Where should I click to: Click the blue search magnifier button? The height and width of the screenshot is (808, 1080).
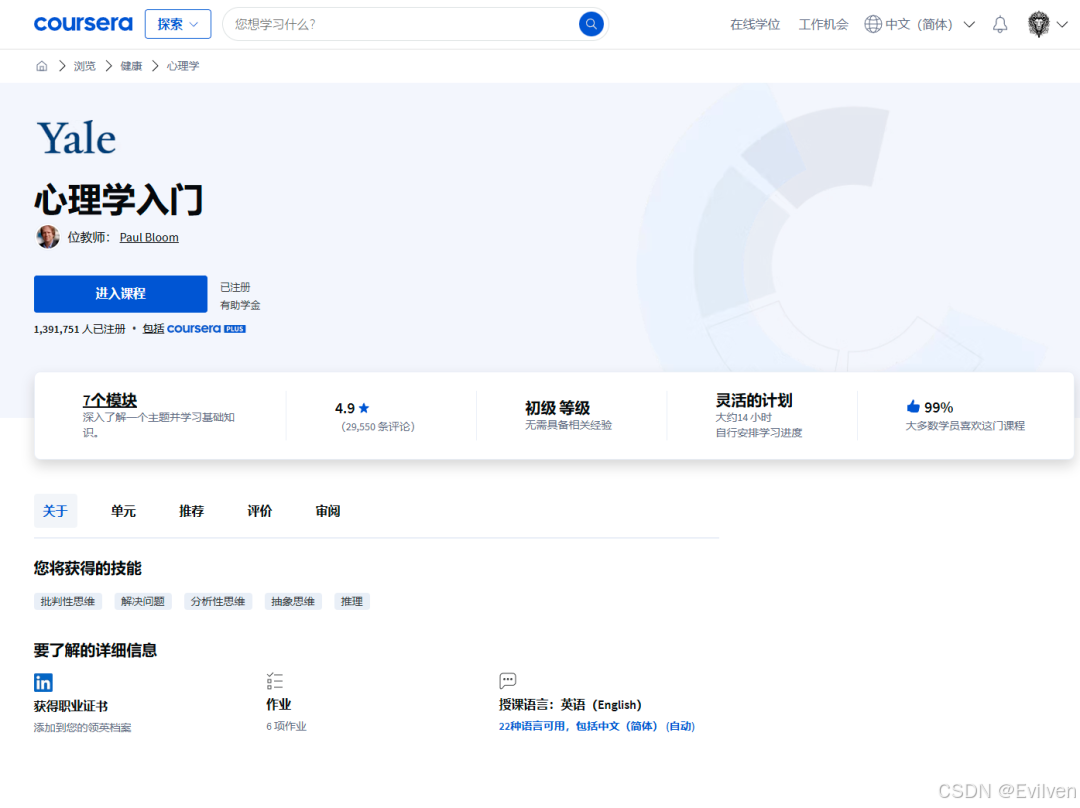[590, 24]
